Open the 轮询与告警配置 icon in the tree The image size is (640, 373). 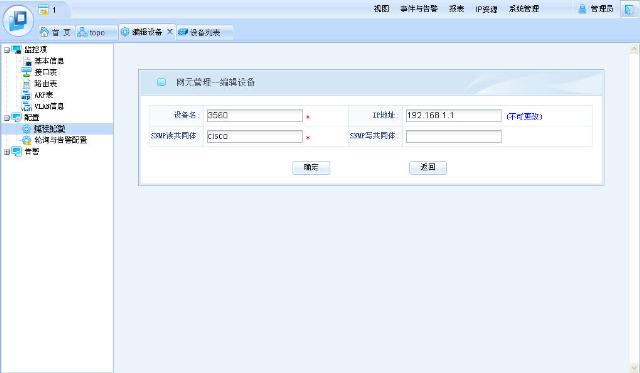(x=27, y=140)
